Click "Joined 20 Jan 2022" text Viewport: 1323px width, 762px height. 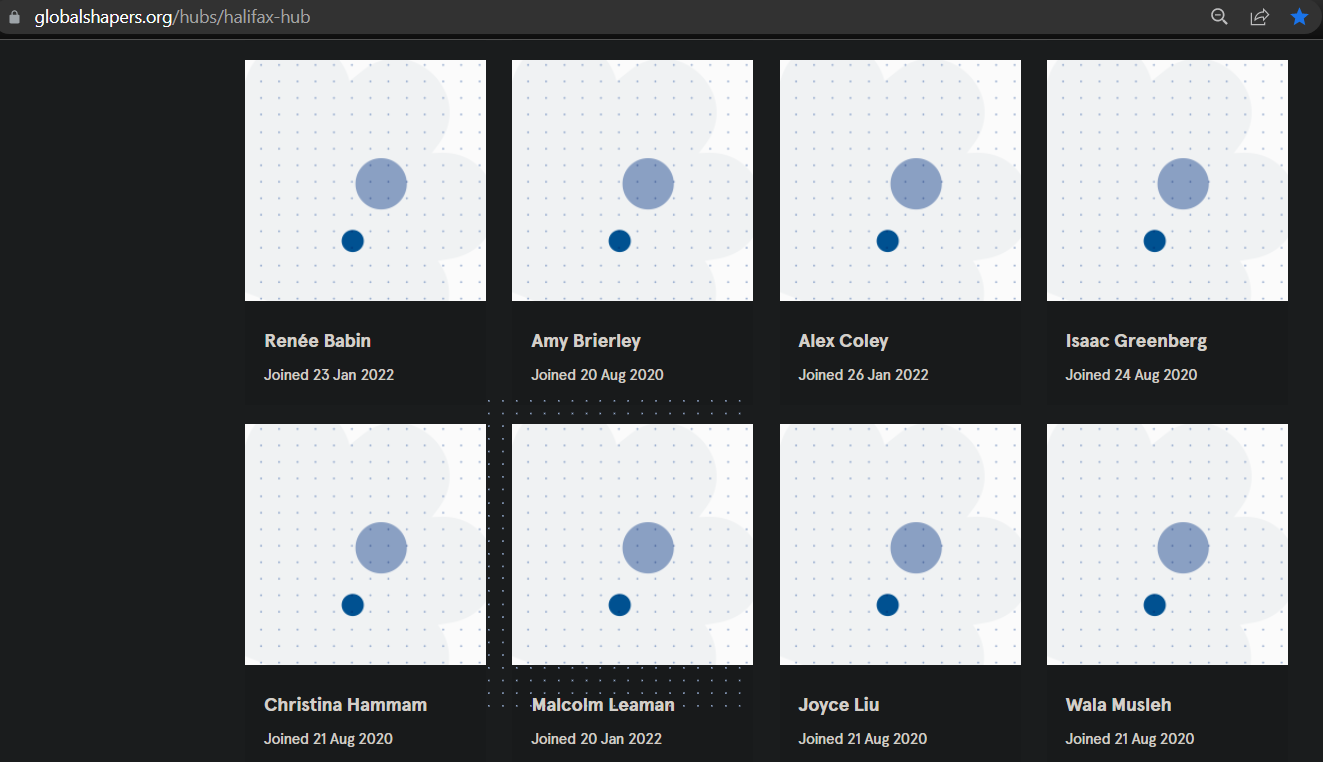(596, 739)
